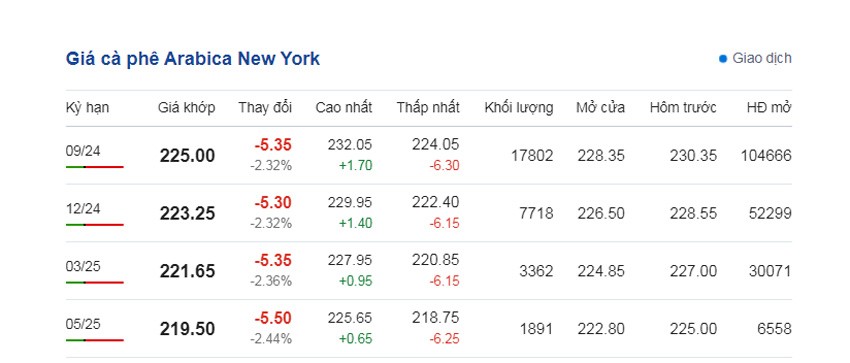This screenshot has width=850, height=363.
Task: Open the 03/25 contract term
Action: pos(83,267)
